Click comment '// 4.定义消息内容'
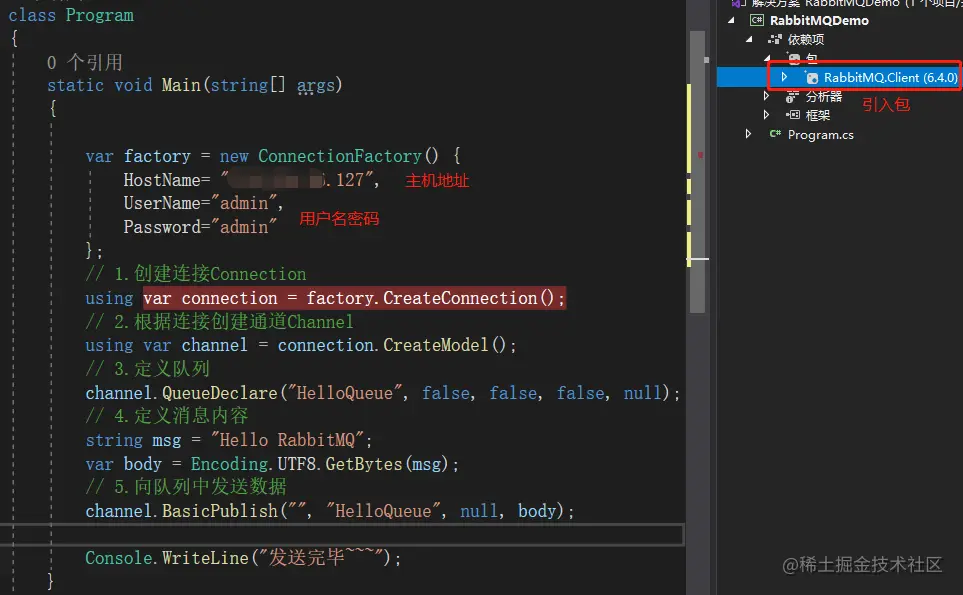The height and width of the screenshot is (595, 963). coord(166,416)
